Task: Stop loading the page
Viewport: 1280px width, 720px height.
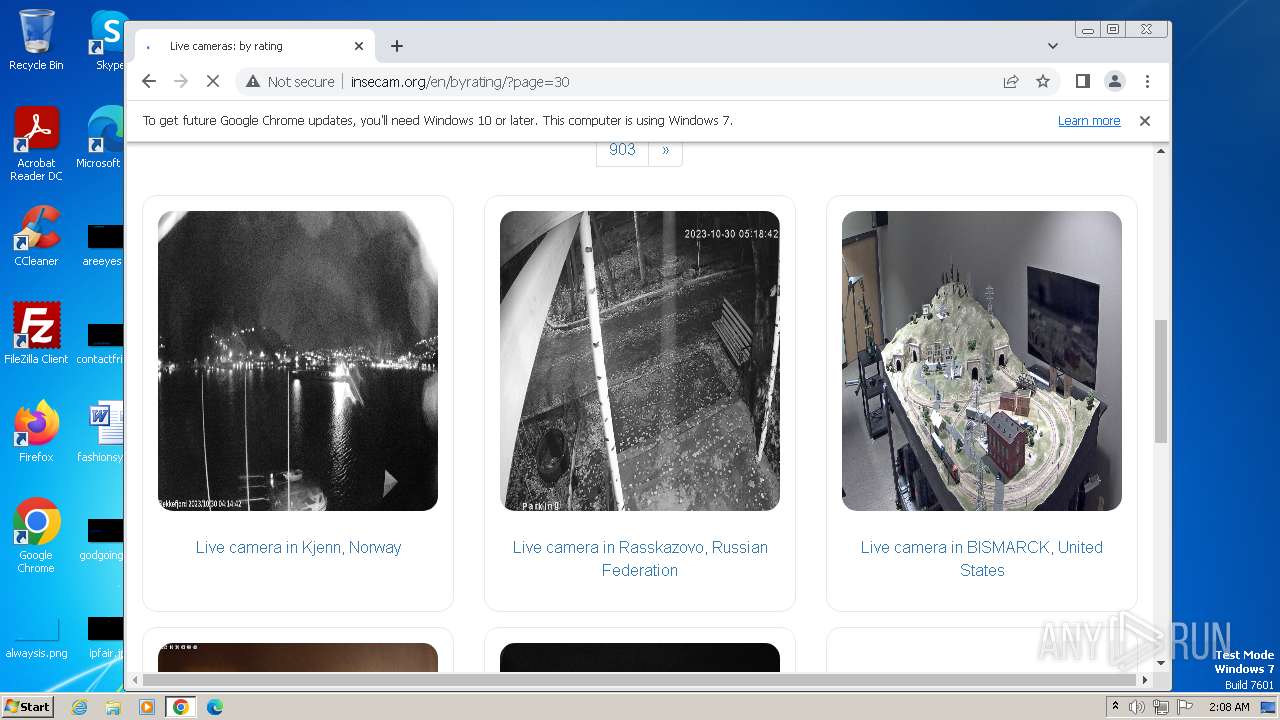Action: pyautogui.click(x=213, y=82)
